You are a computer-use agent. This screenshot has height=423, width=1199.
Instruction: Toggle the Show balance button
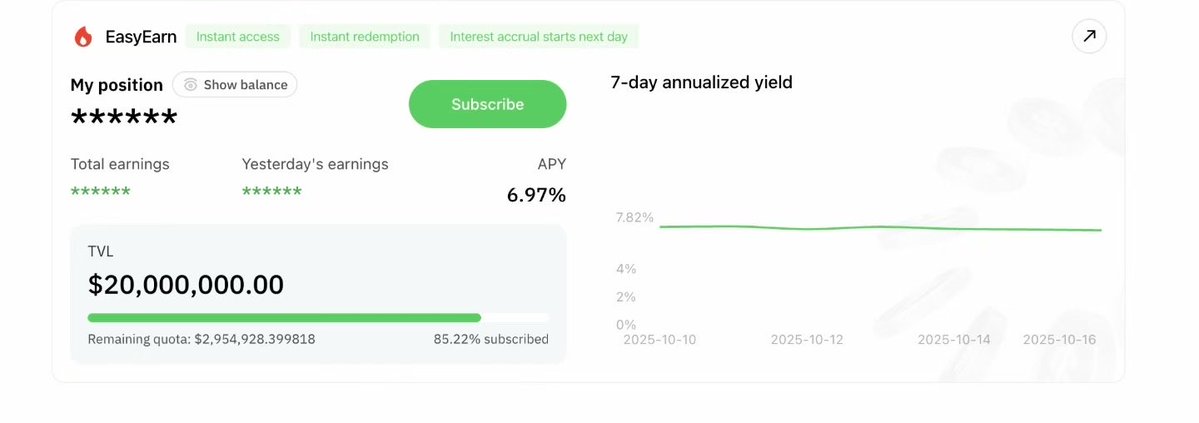pos(235,85)
